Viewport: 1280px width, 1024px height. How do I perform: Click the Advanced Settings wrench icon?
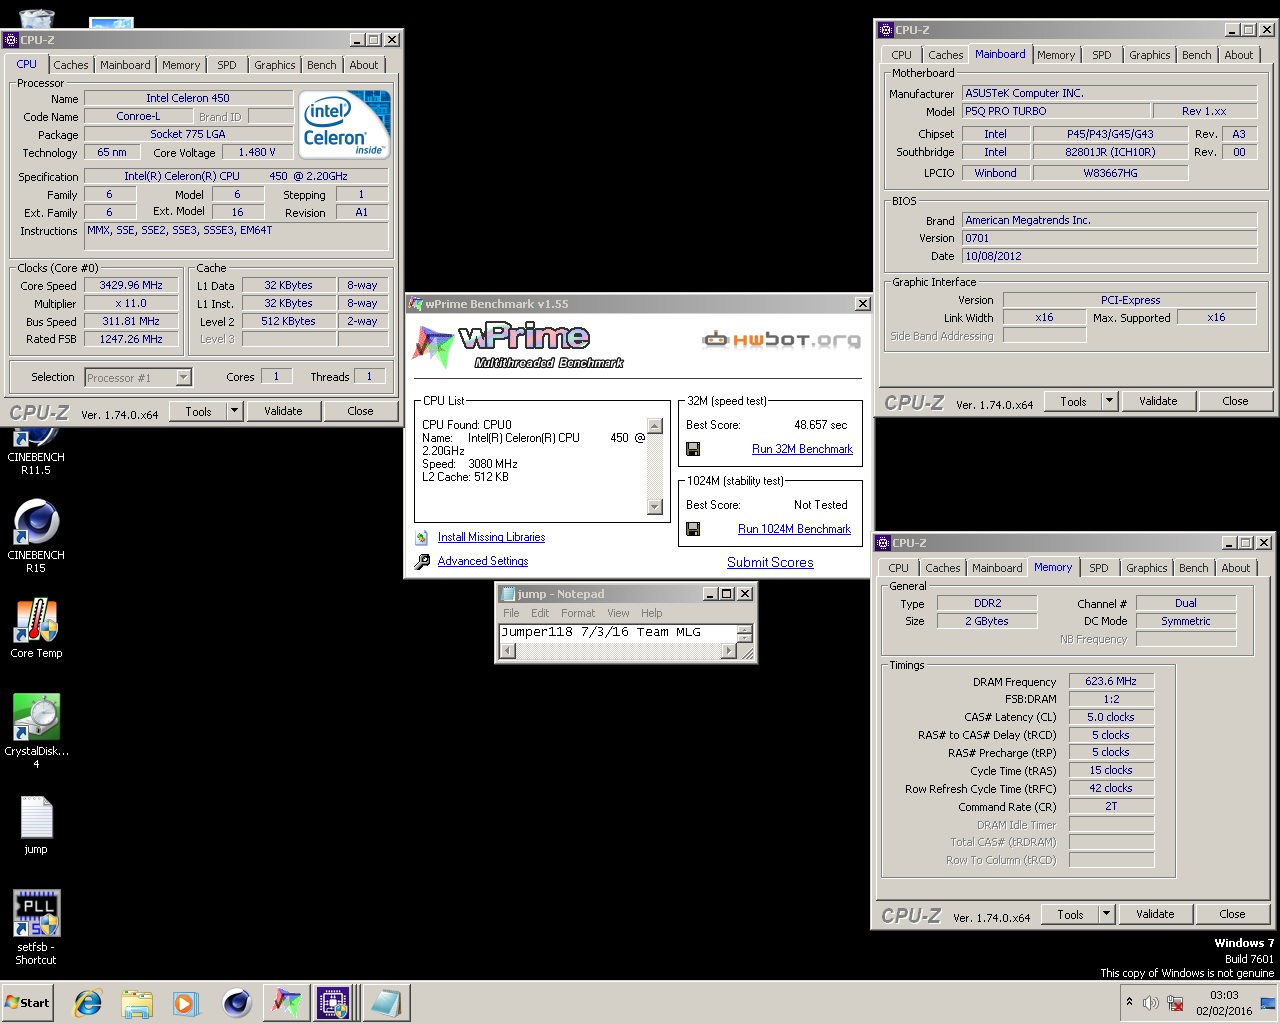(422, 561)
